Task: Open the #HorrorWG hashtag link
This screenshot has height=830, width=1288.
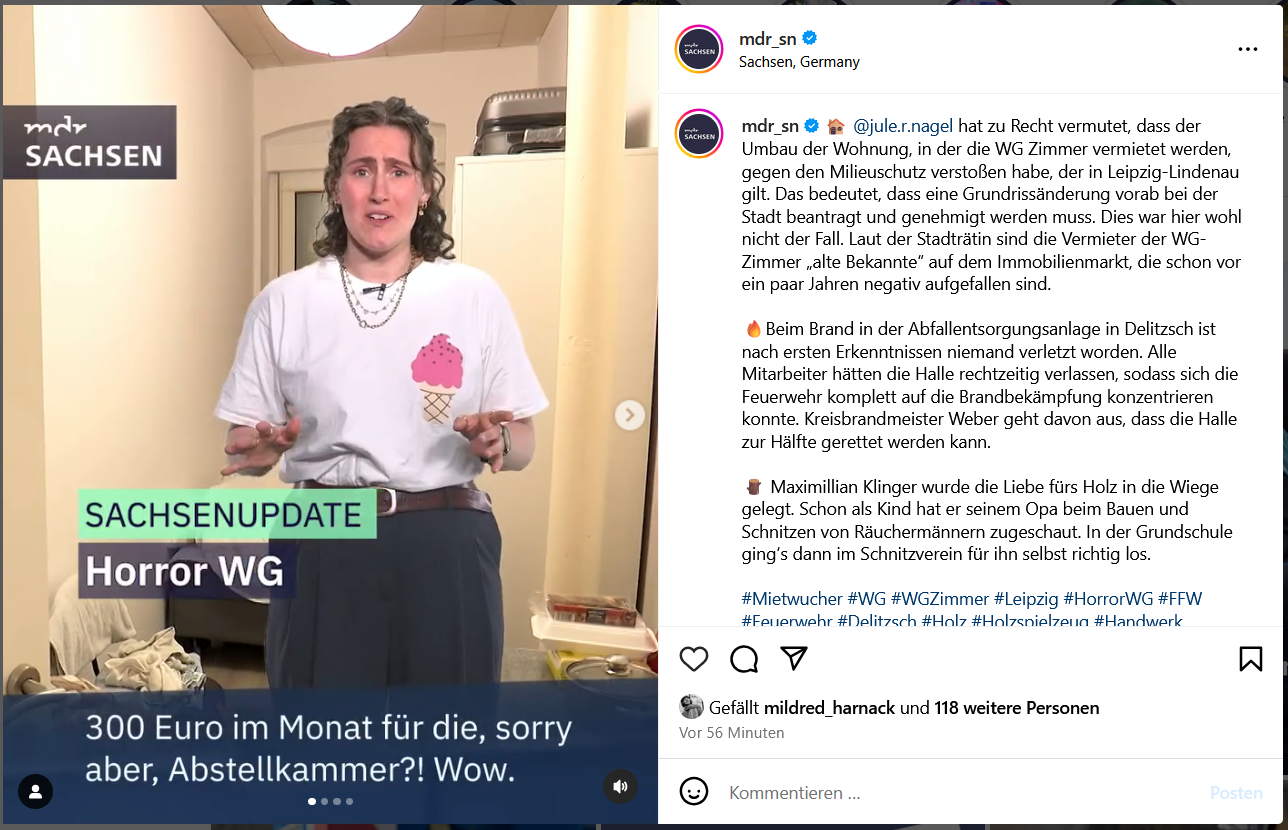Action: tap(1108, 599)
